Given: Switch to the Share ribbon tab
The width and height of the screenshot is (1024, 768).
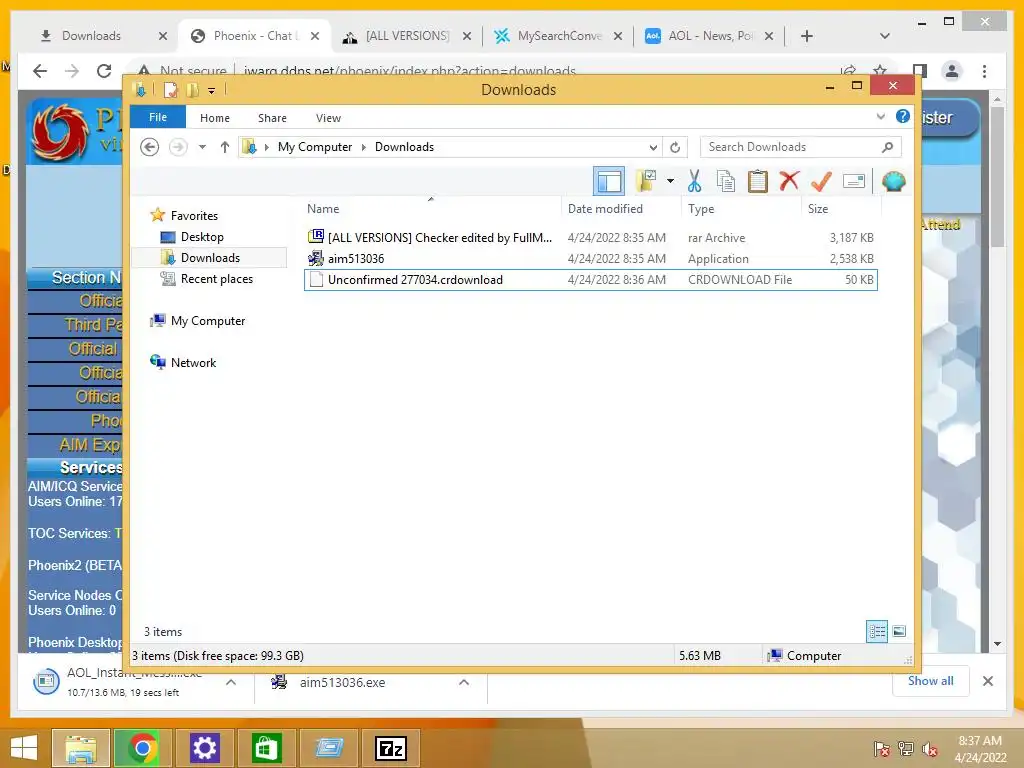Looking at the screenshot, I should [x=272, y=118].
